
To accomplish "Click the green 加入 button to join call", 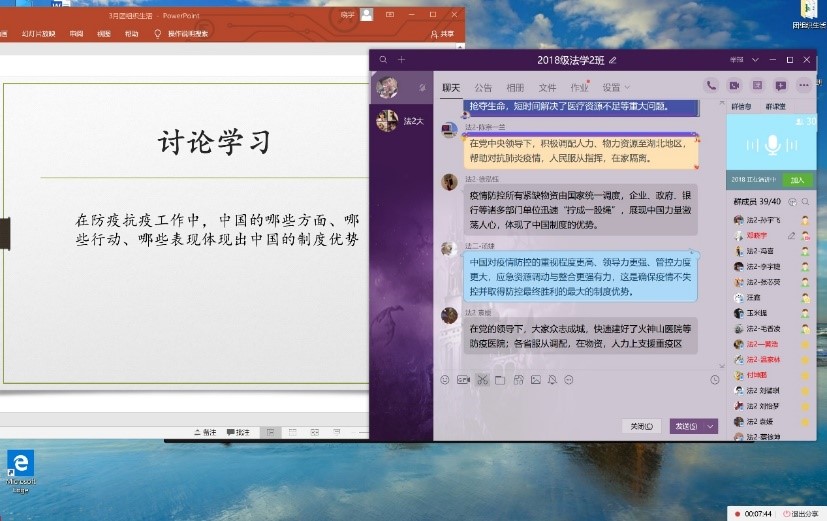I will (x=797, y=181).
